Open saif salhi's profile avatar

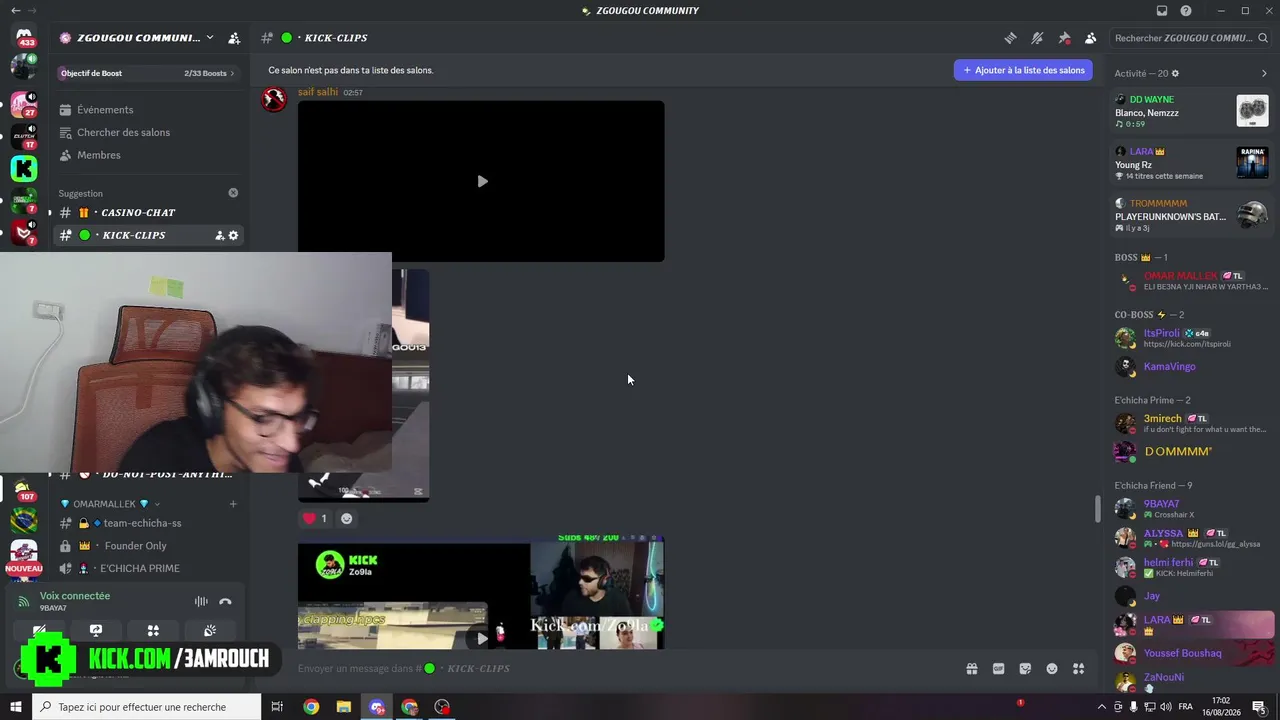pyautogui.click(x=274, y=100)
